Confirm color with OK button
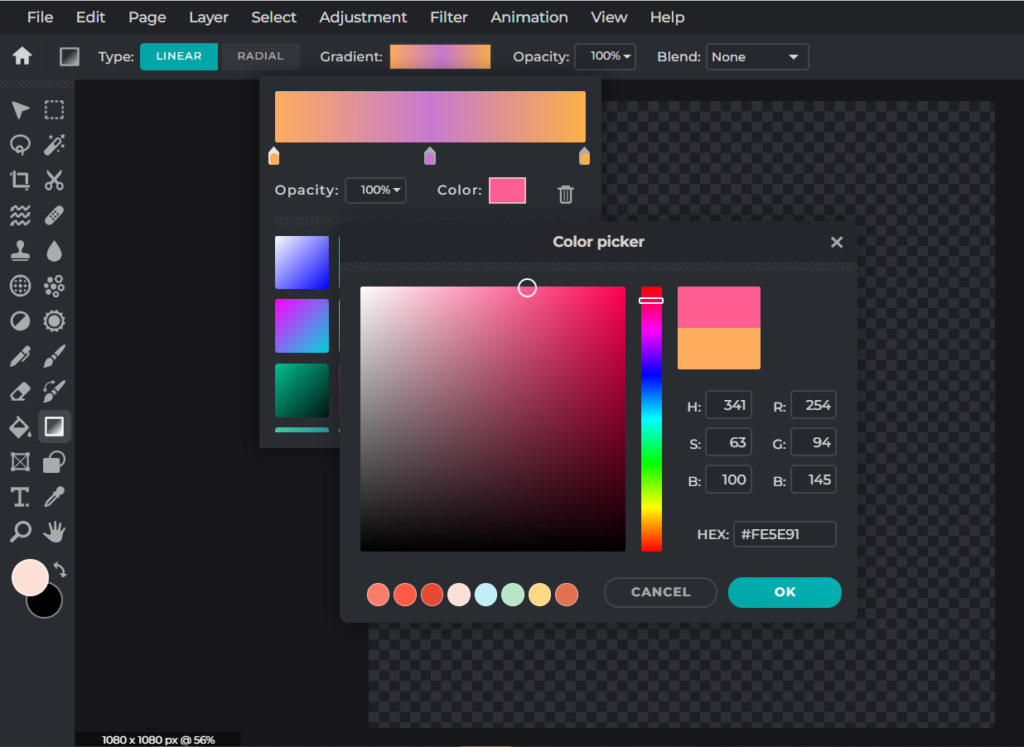The image size is (1024, 747). [x=784, y=592]
